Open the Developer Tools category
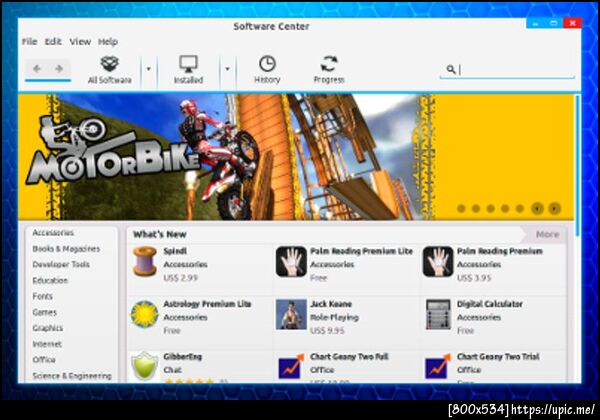The height and width of the screenshot is (420, 600). [x=61, y=264]
